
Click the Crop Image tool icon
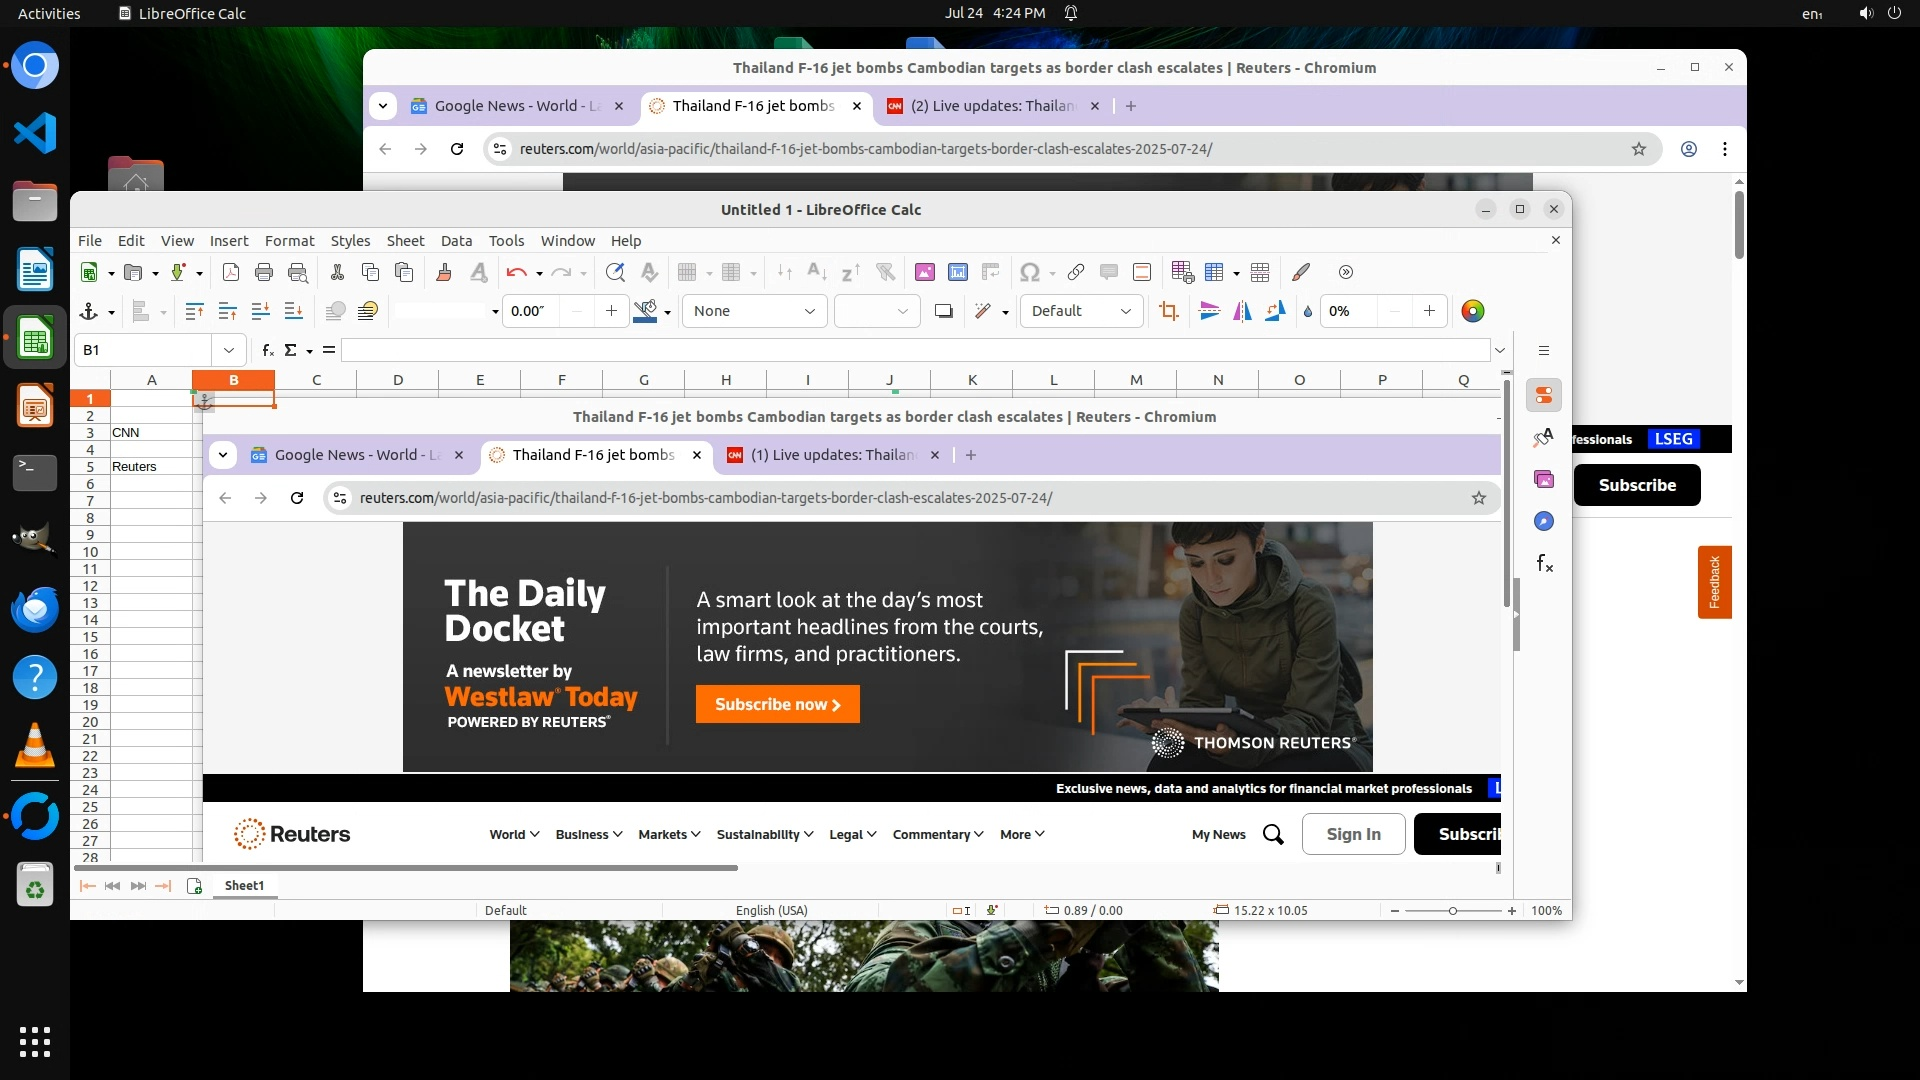(1168, 311)
